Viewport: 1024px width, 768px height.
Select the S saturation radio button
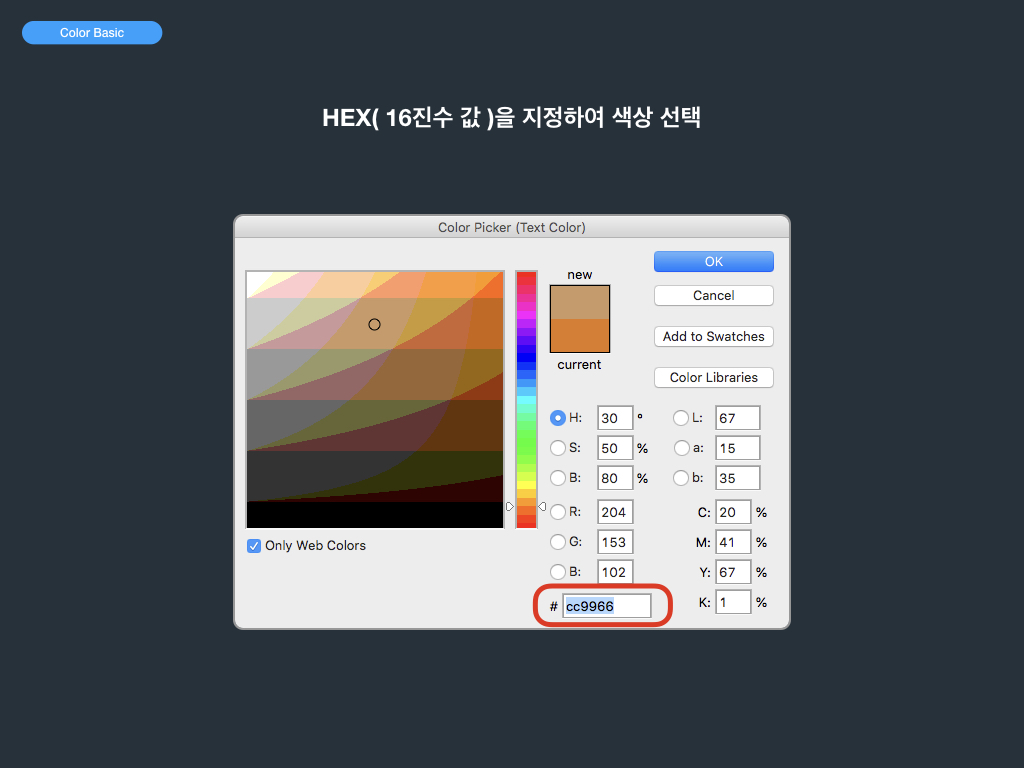pyautogui.click(x=558, y=448)
